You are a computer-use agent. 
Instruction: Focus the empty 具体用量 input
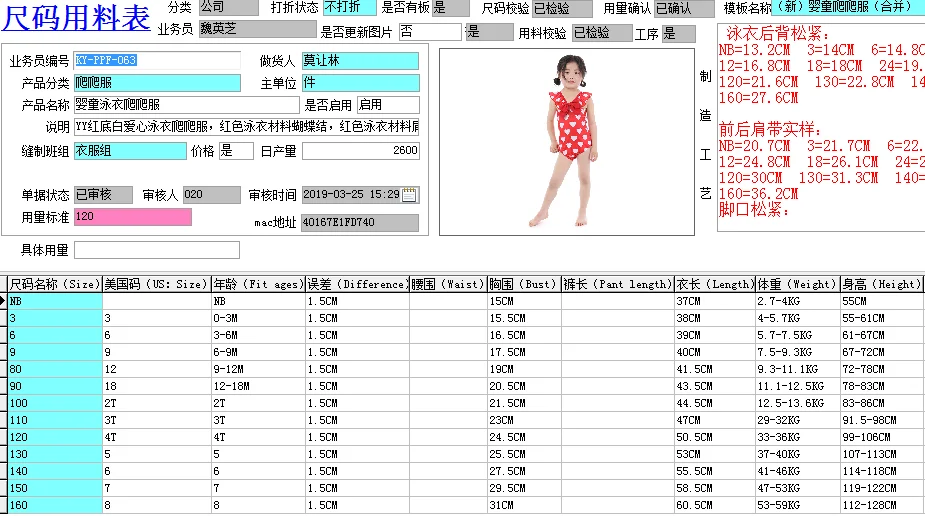(x=157, y=249)
